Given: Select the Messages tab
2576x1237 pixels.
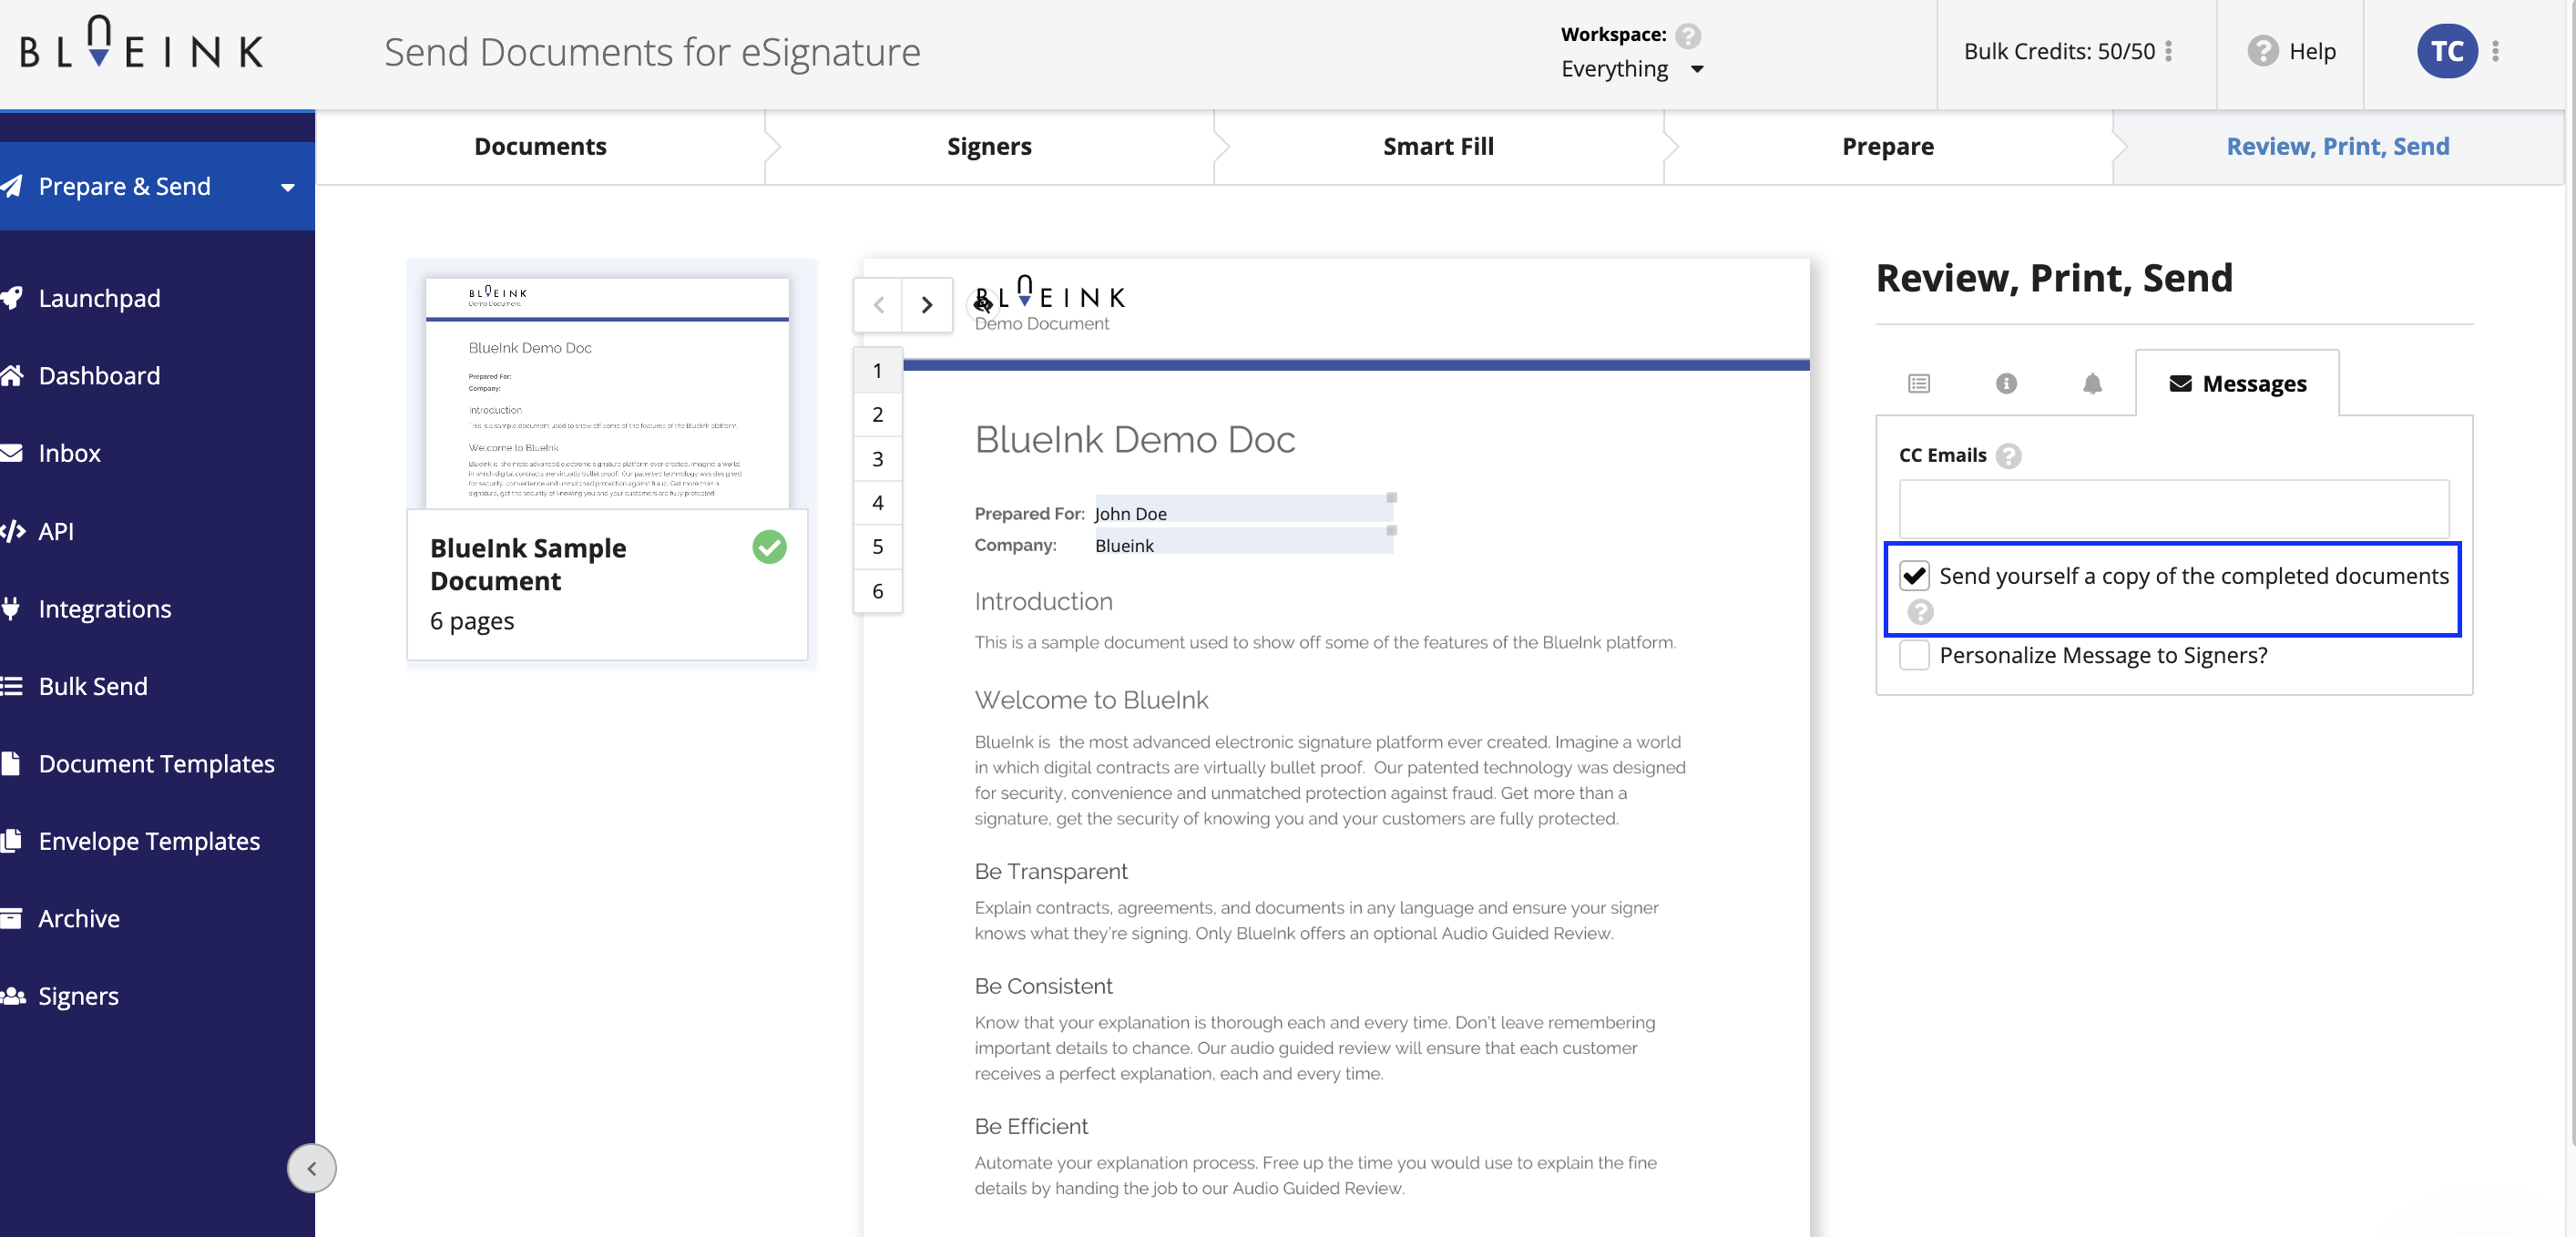Looking at the screenshot, I should (2237, 384).
